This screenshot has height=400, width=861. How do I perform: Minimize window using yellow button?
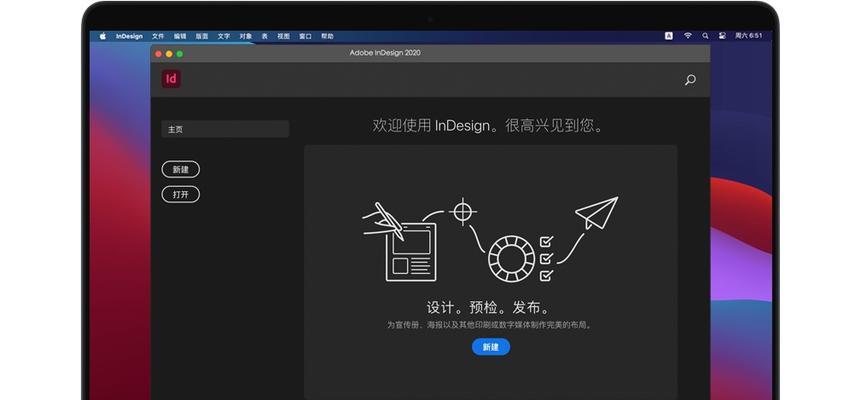(x=169, y=54)
